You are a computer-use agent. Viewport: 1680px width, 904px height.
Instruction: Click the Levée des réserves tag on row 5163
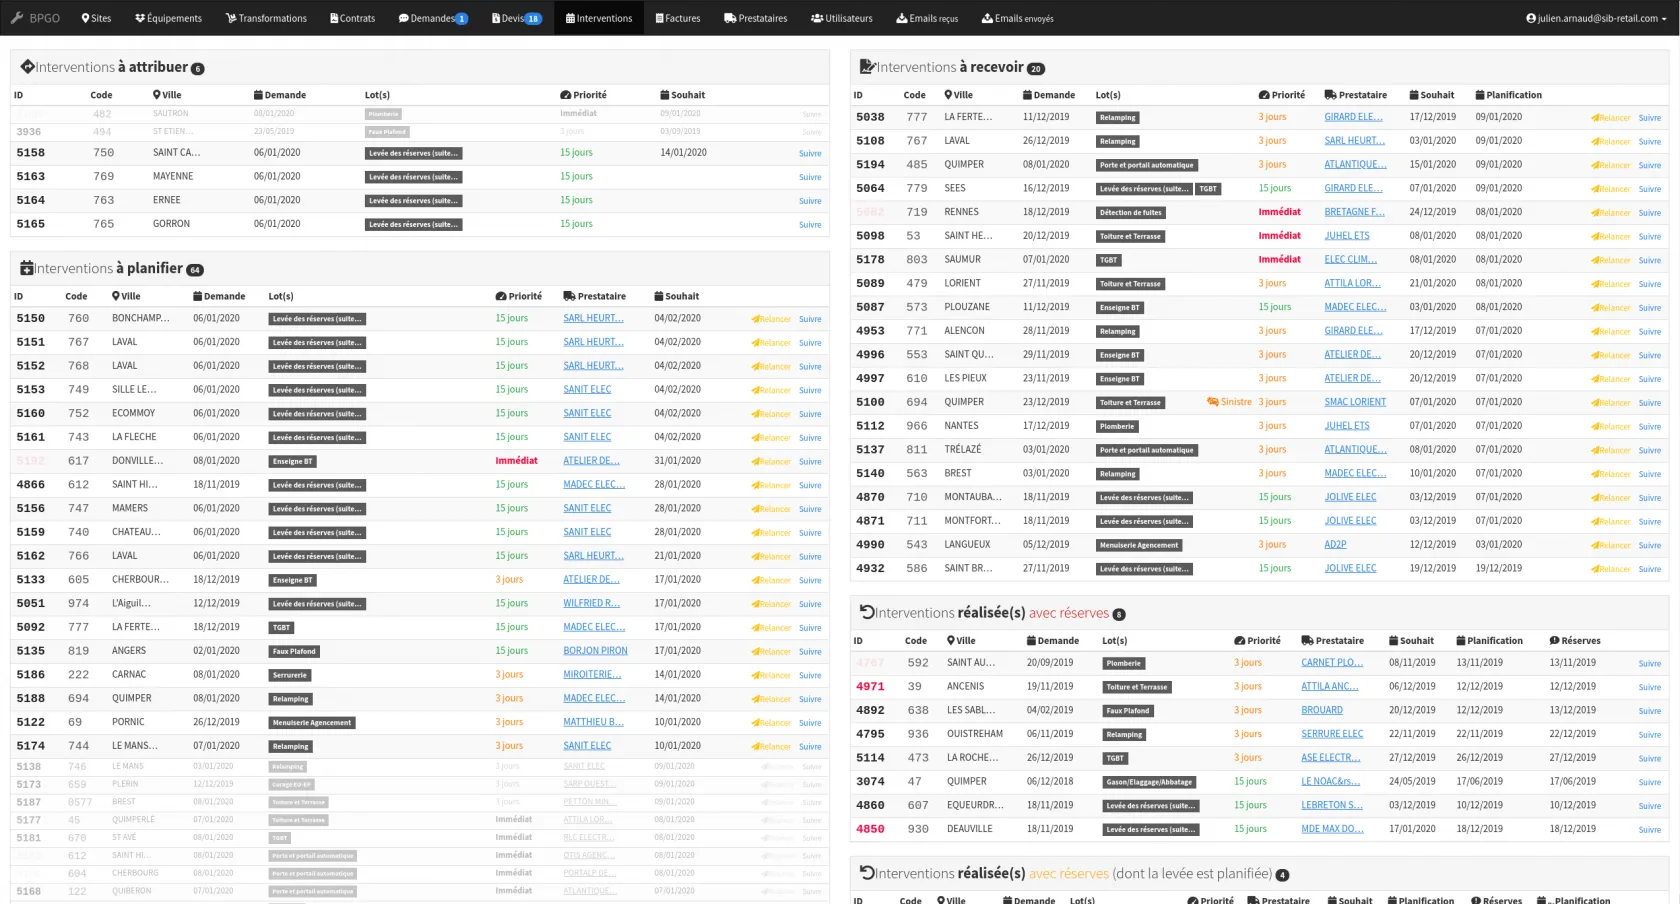coord(413,177)
